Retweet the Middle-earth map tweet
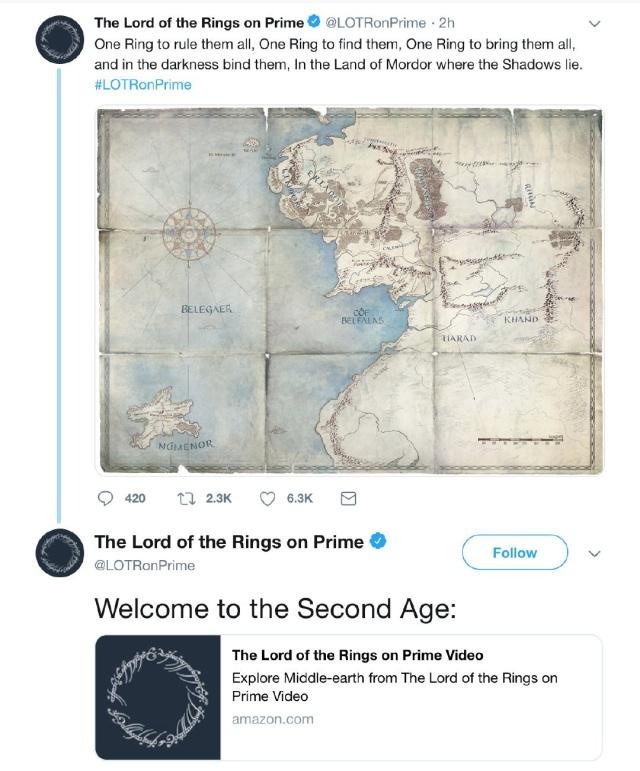Screen dimensions: 640x771 pos(187,498)
